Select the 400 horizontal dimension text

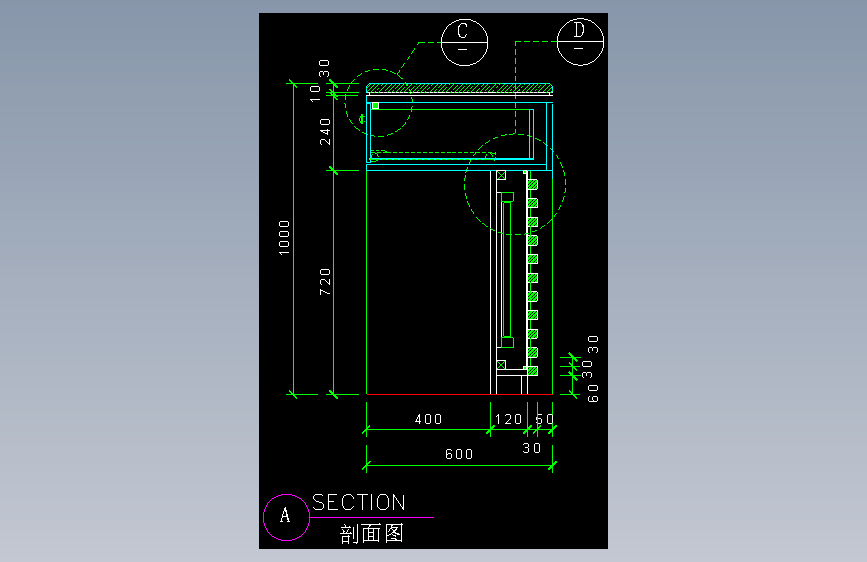click(429, 419)
